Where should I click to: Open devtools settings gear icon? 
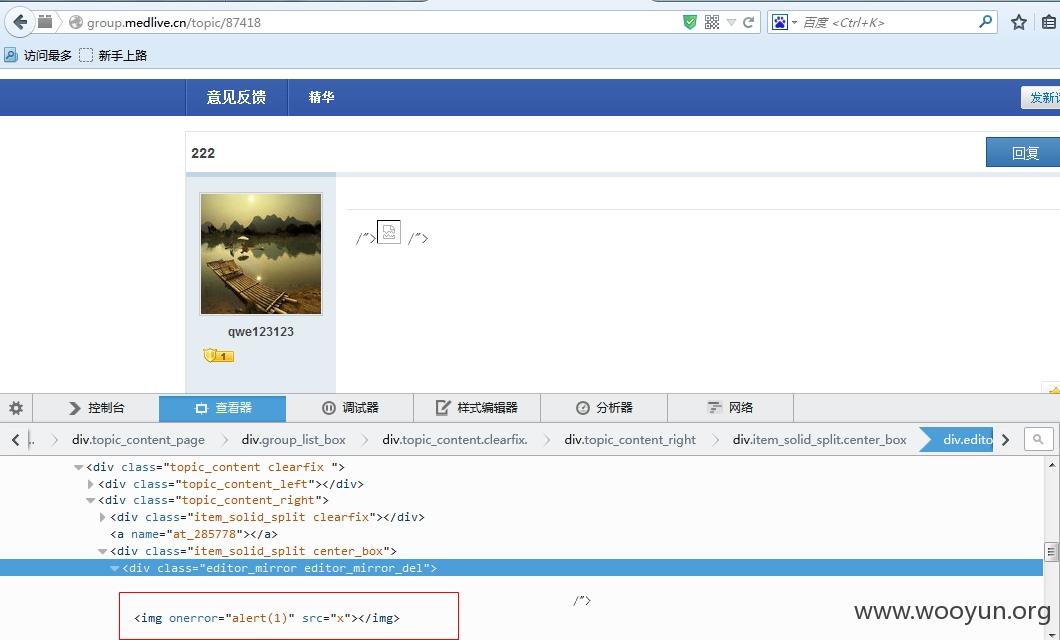click(x=16, y=408)
